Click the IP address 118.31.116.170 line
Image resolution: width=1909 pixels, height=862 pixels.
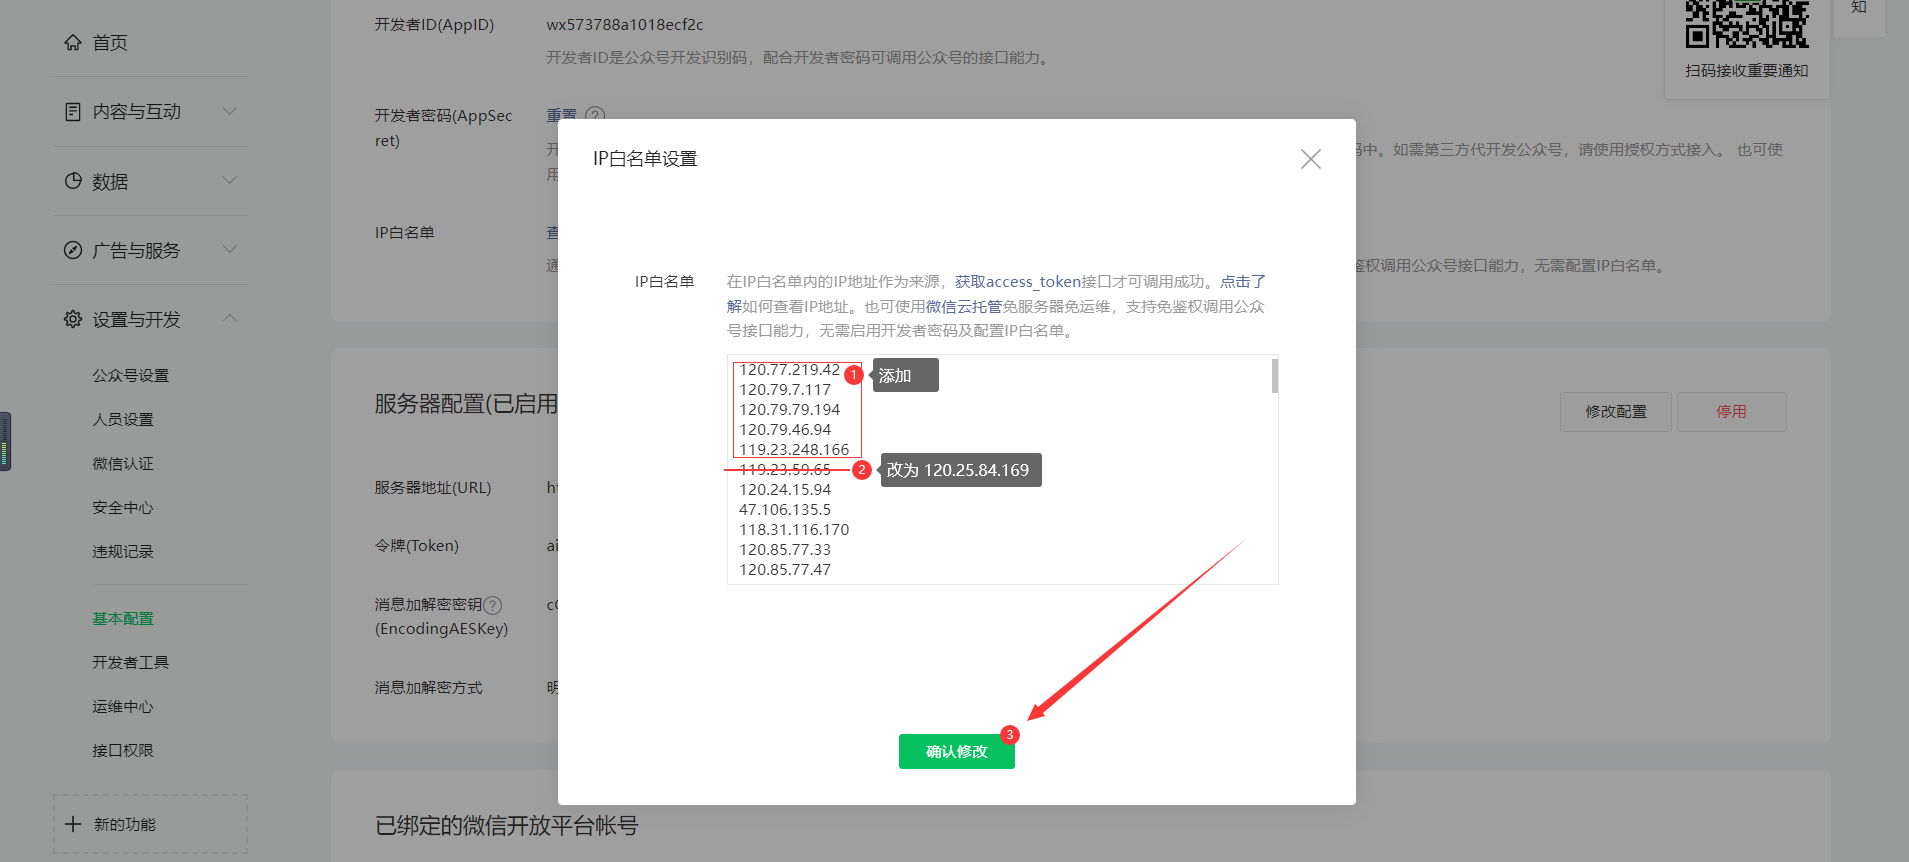[794, 530]
